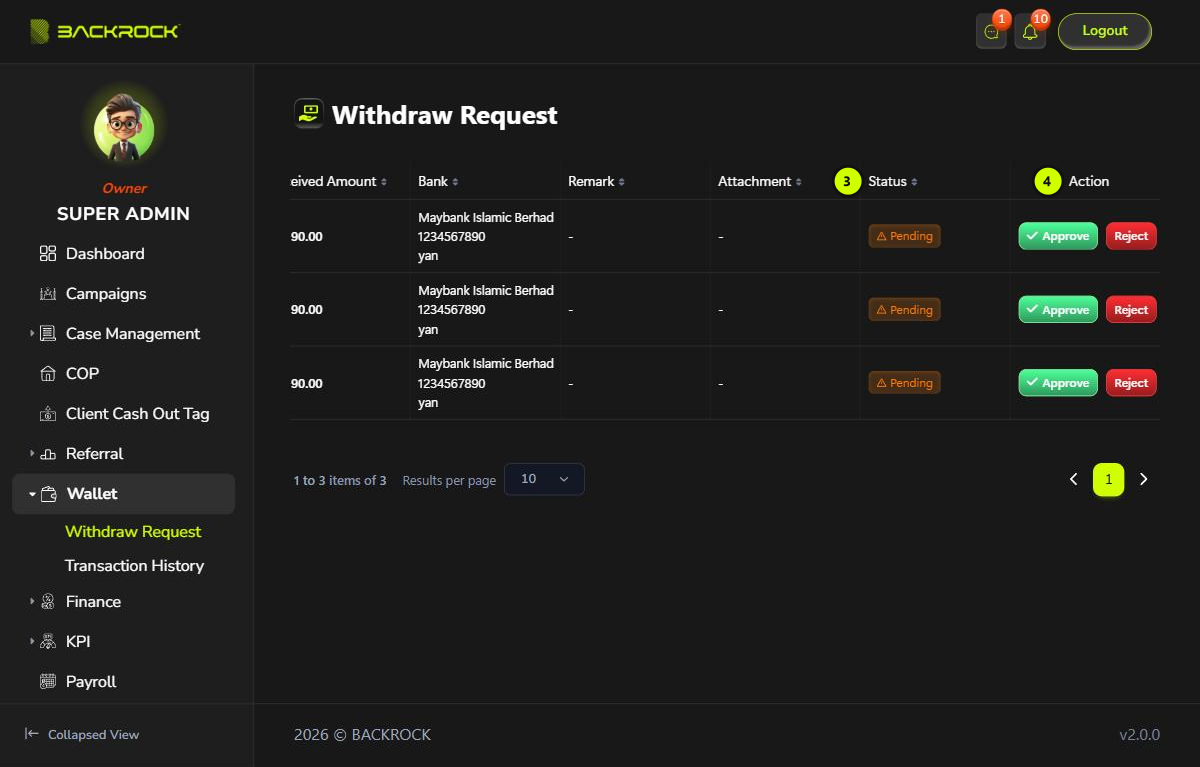
Task: Click "1 to 3 items of 3" text
Action: click(340, 480)
